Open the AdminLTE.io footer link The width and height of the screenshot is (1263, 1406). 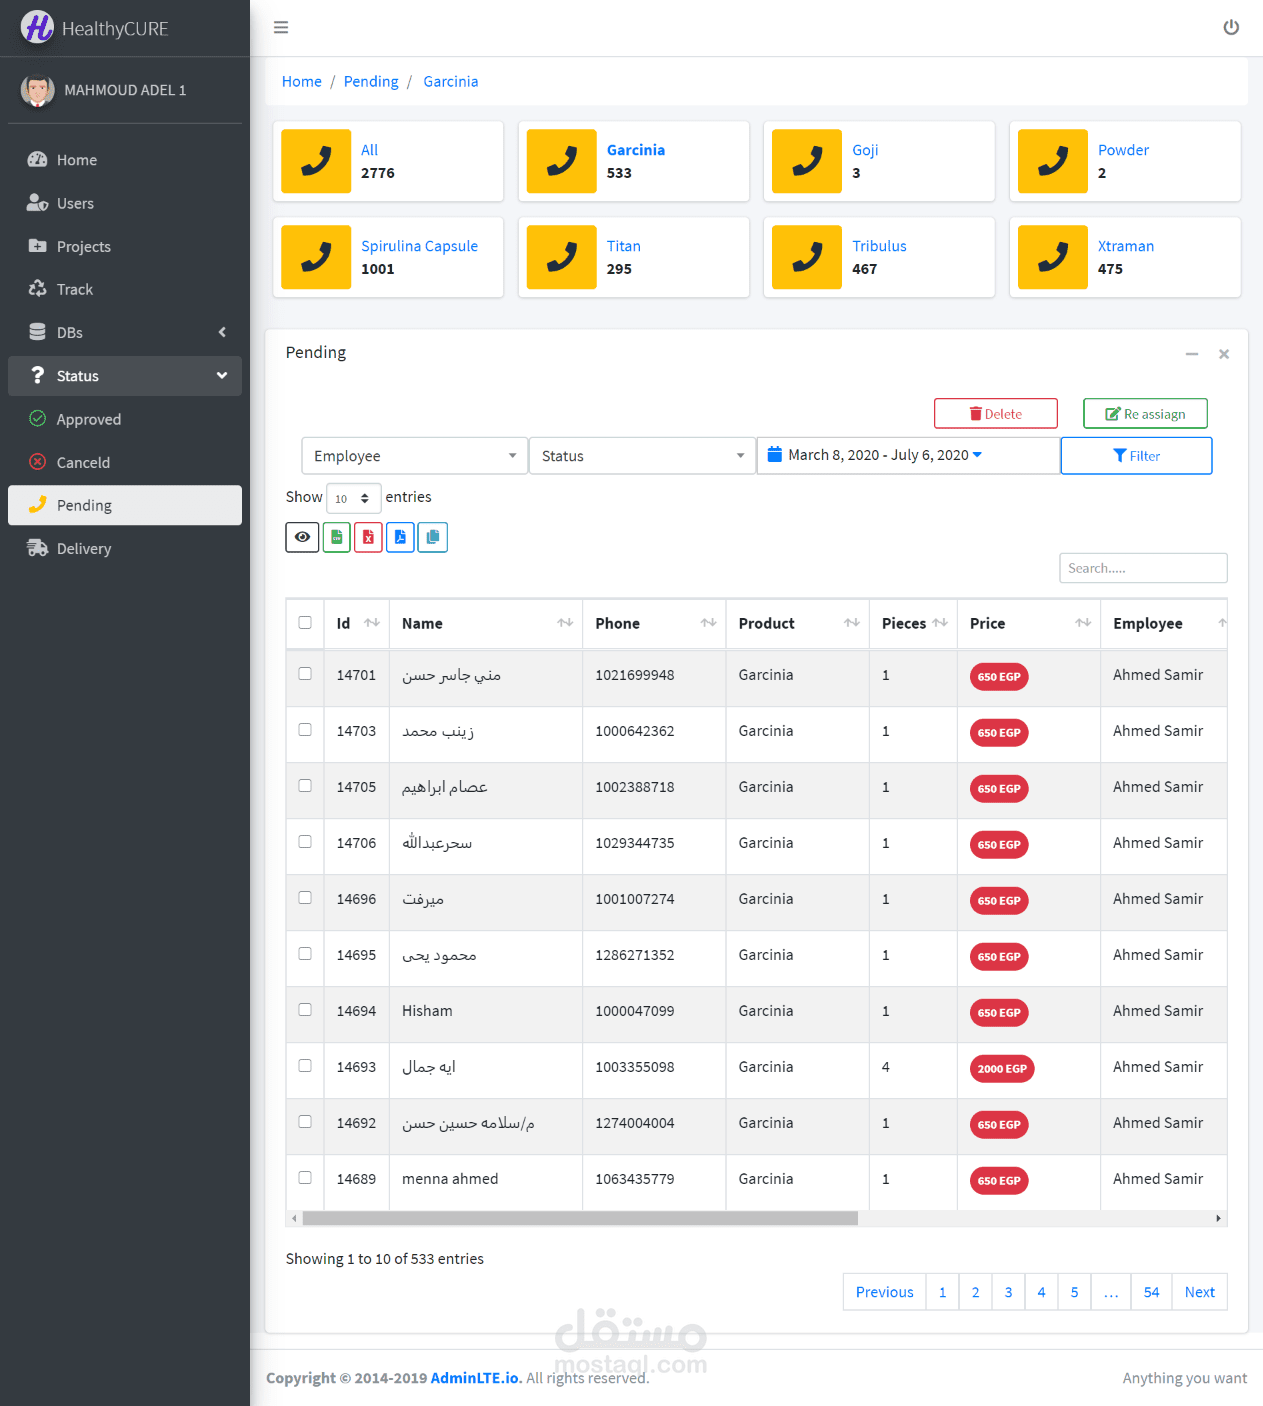(476, 1378)
